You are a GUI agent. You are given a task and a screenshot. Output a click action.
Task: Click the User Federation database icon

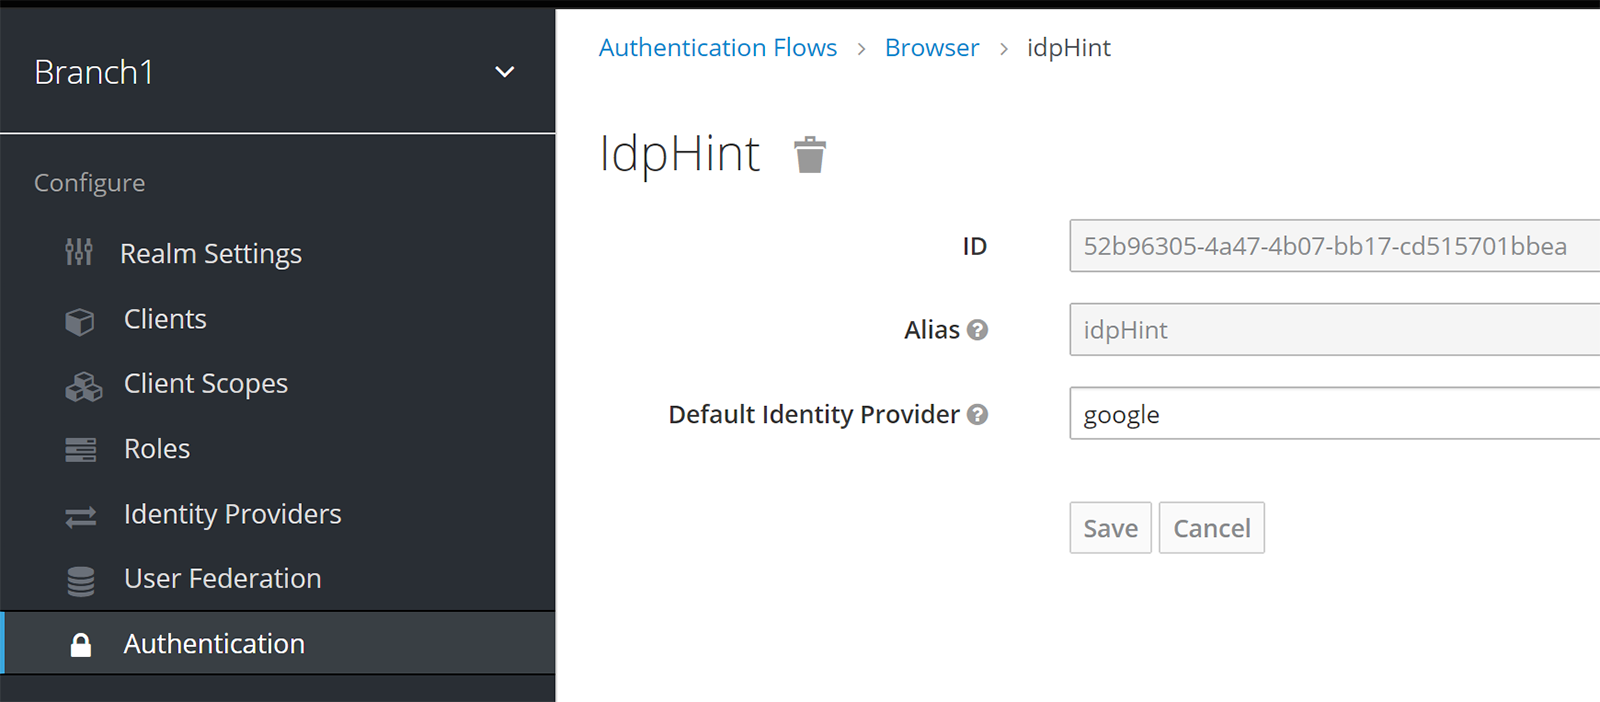81,581
